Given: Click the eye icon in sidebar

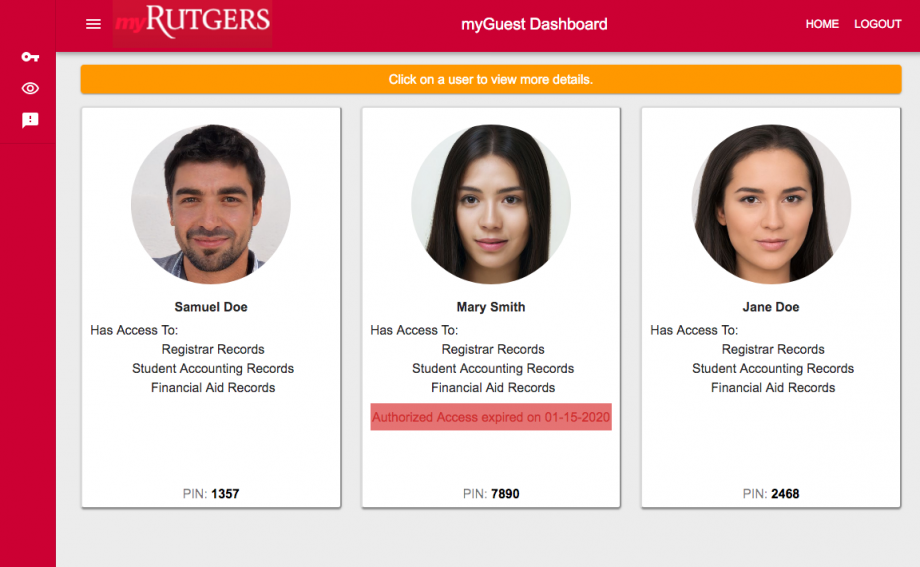Looking at the screenshot, I should 30,89.
